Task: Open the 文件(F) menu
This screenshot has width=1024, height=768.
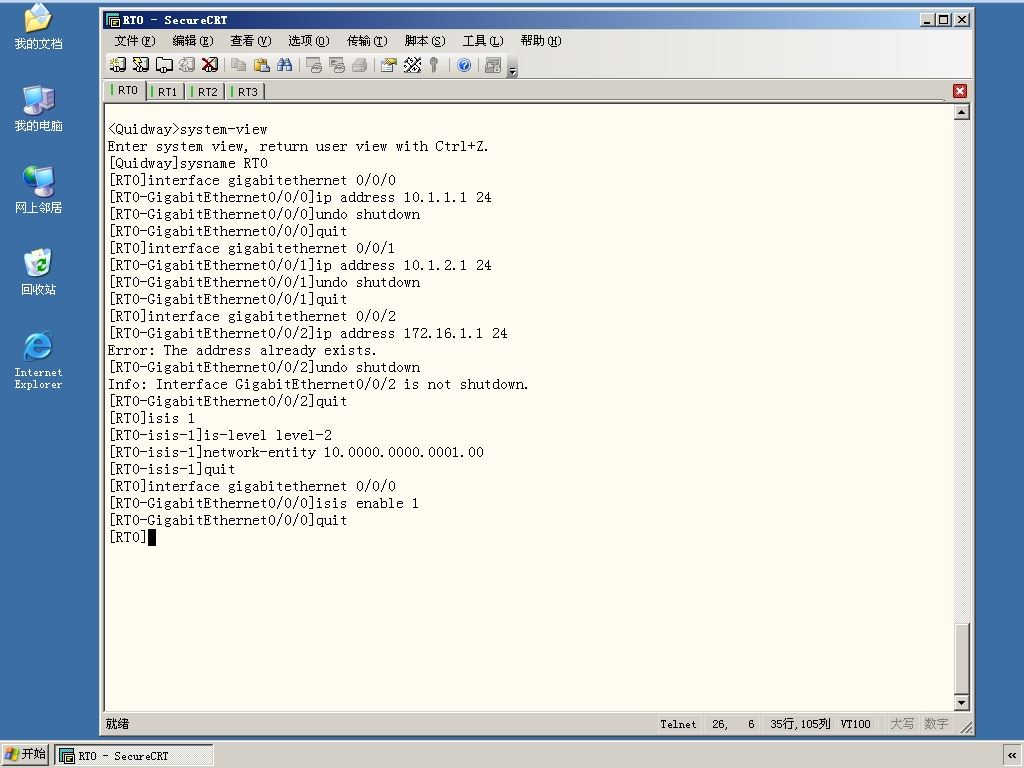Action: pos(135,40)
